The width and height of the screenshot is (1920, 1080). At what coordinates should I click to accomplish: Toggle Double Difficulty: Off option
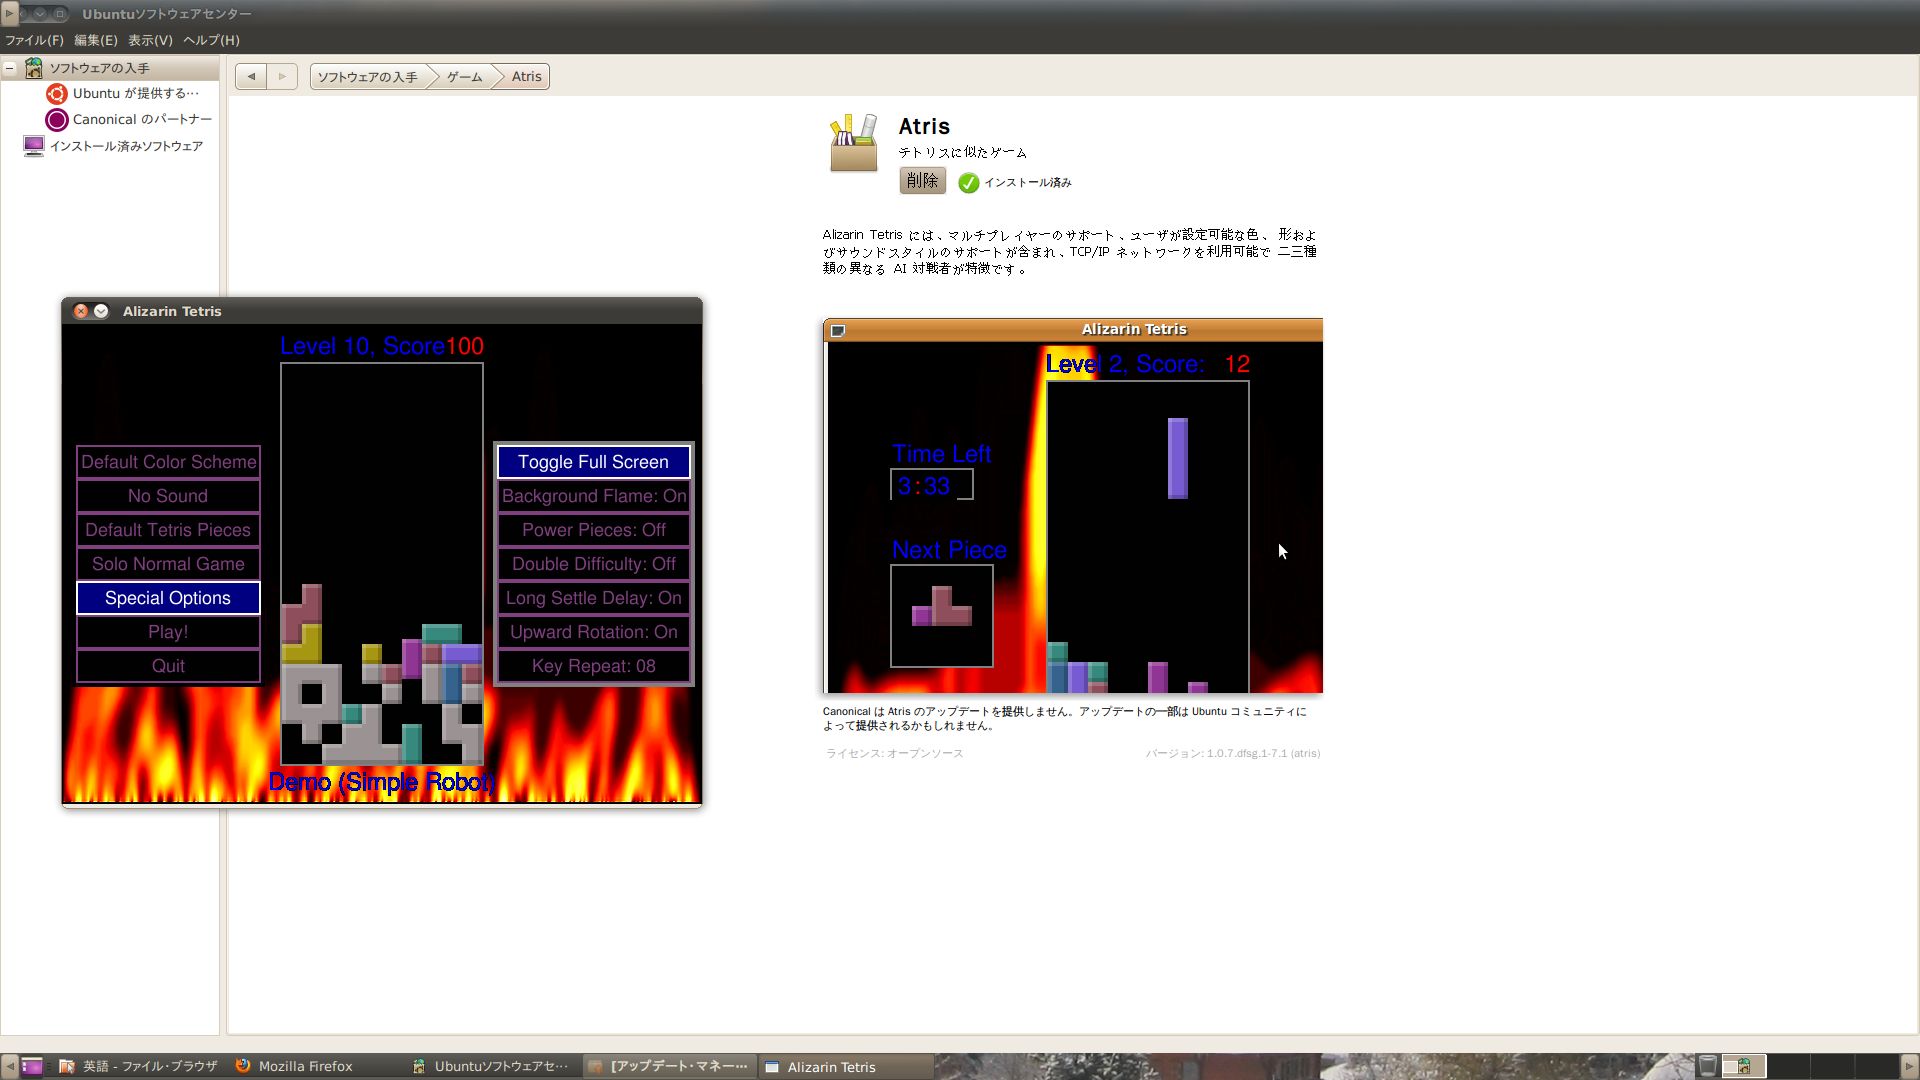tap(594, 564)
